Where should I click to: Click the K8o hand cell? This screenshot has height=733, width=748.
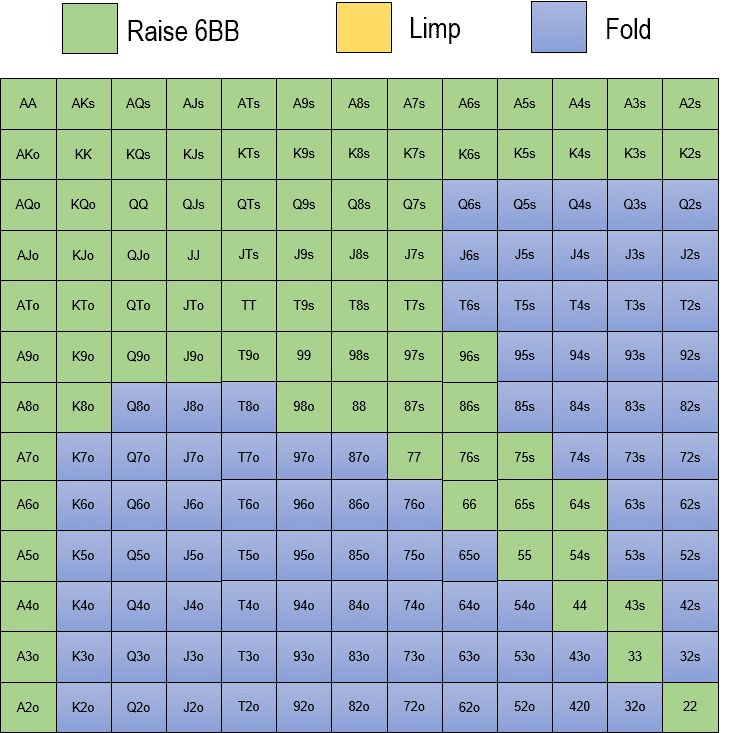[83, 407]
